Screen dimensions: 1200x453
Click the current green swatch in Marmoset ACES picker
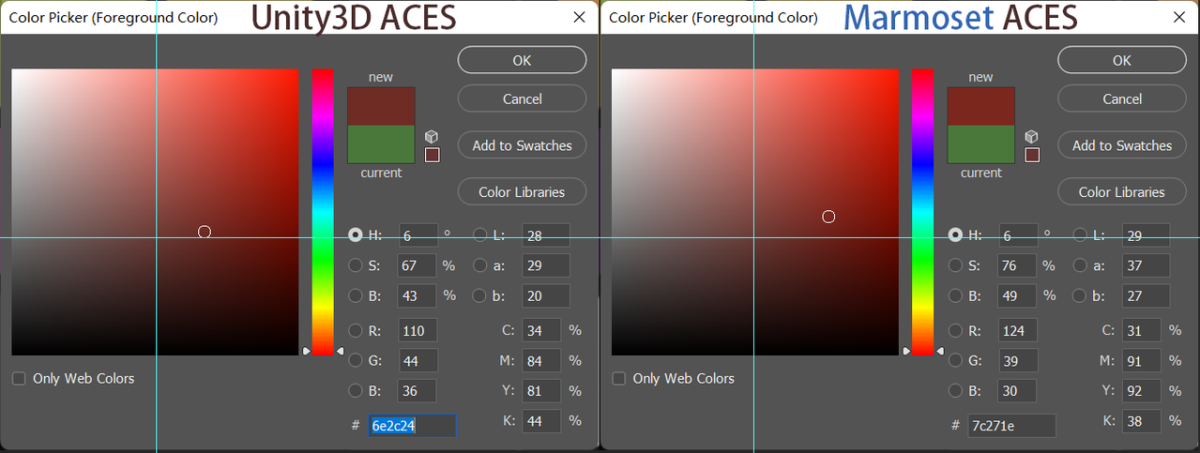[x=981, y=143]
